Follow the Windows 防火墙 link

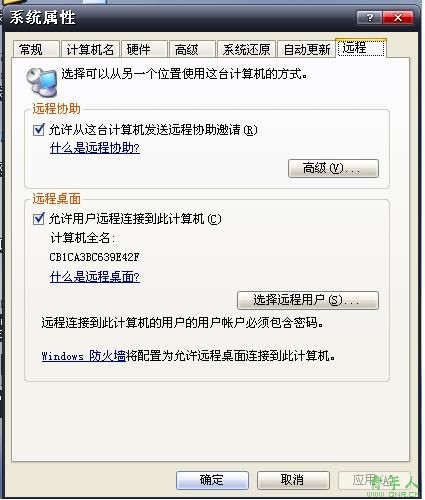pyautogui.click(x=84, y=356)
